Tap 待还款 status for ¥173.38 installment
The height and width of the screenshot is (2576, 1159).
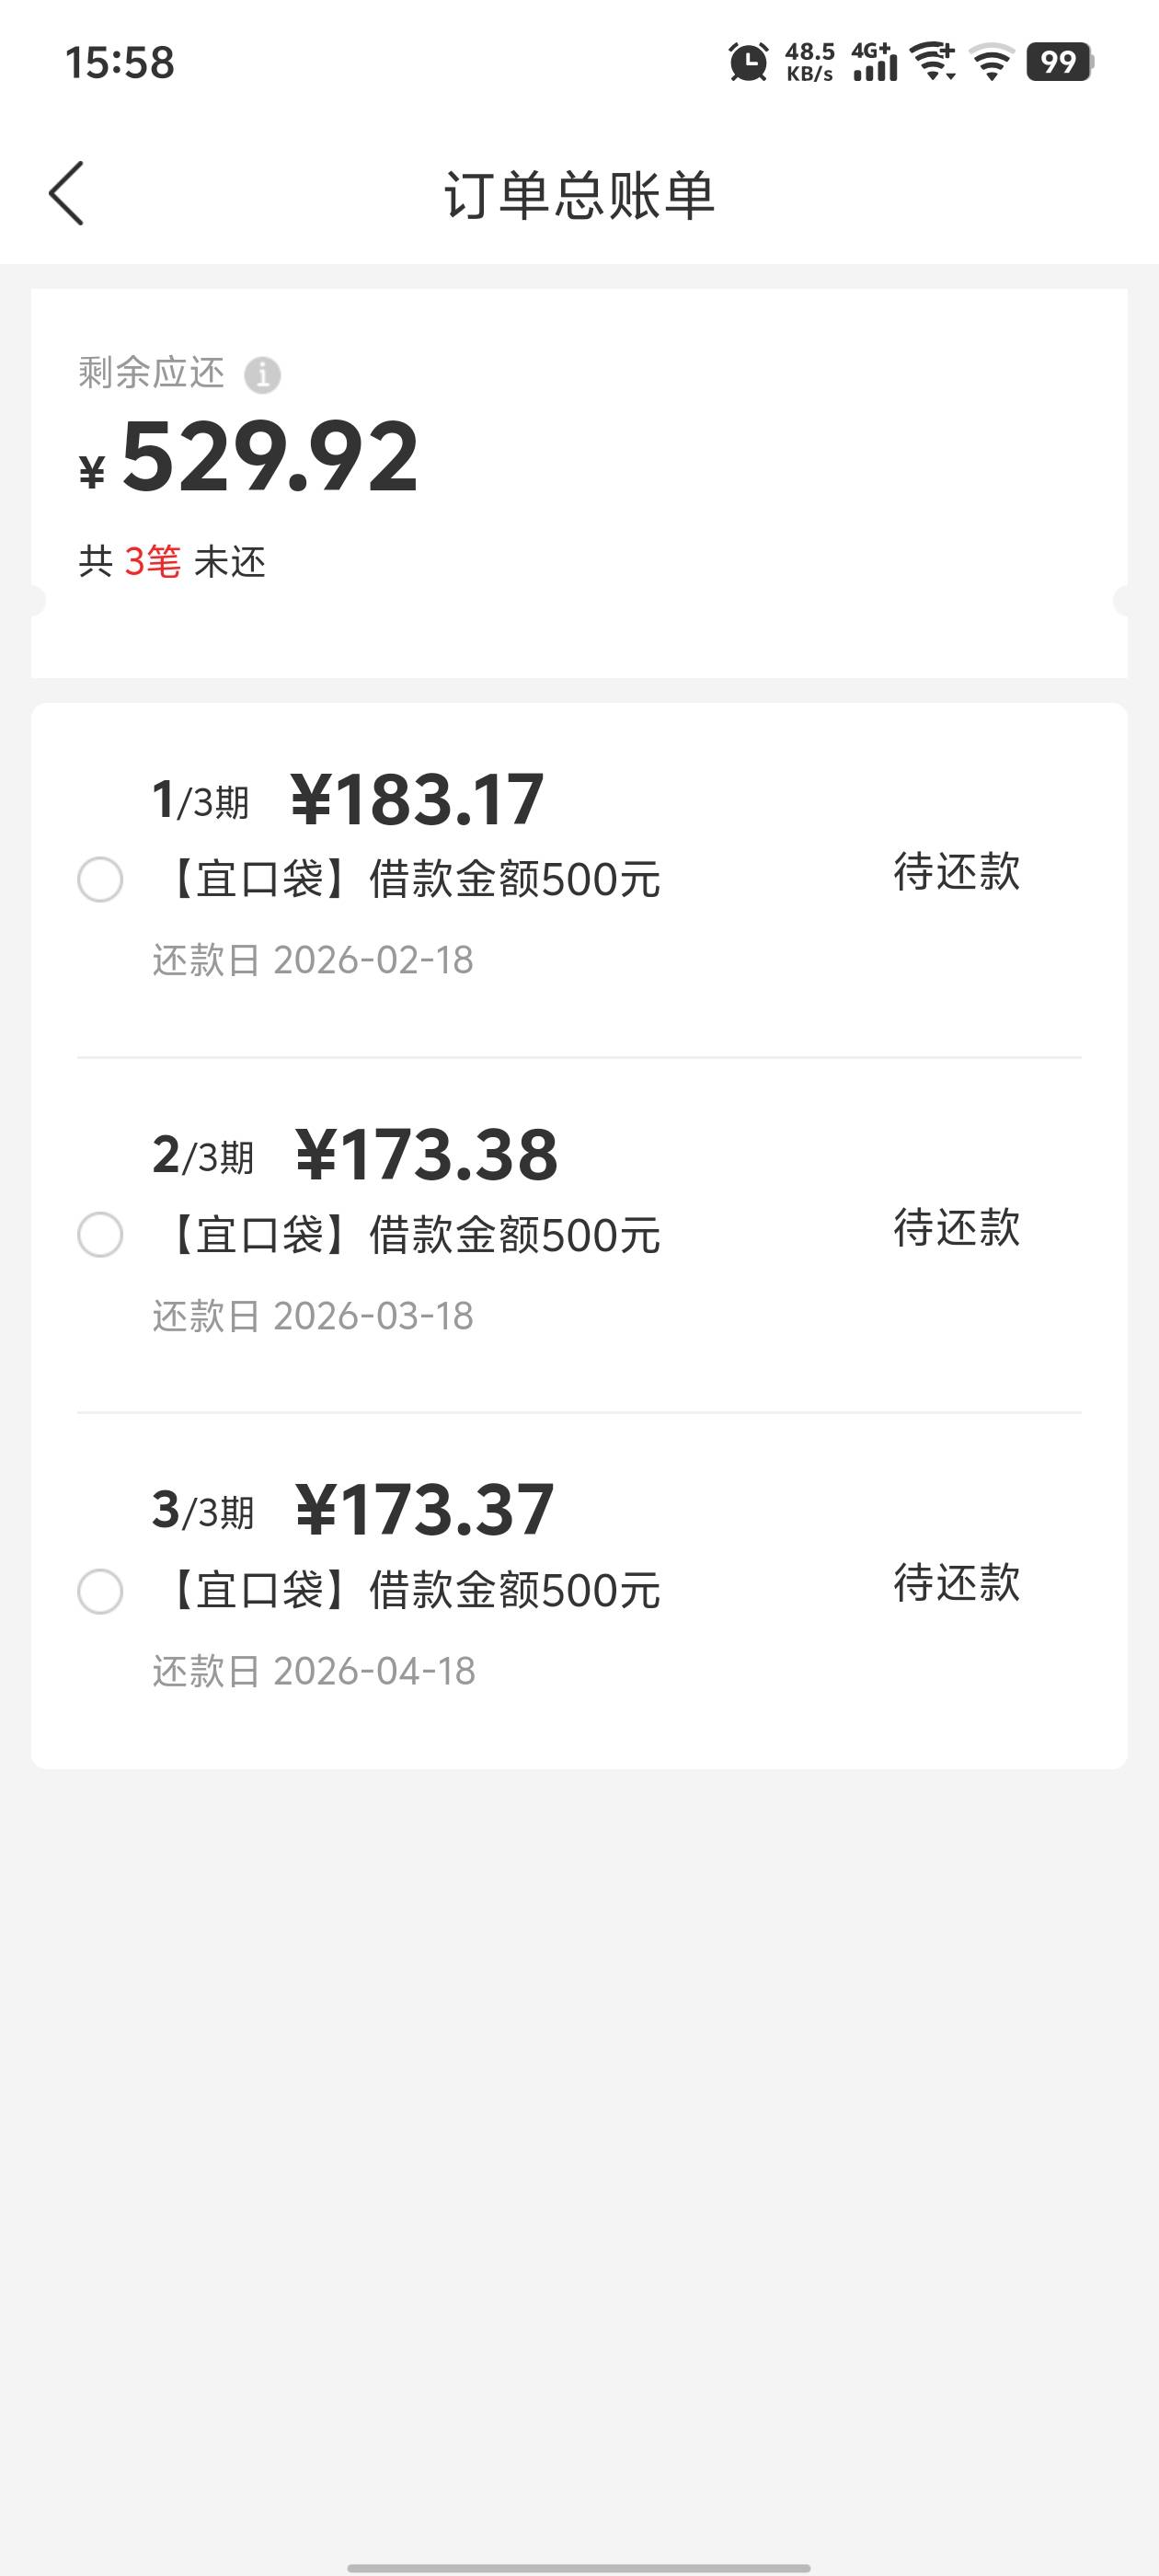(956, 1227)
